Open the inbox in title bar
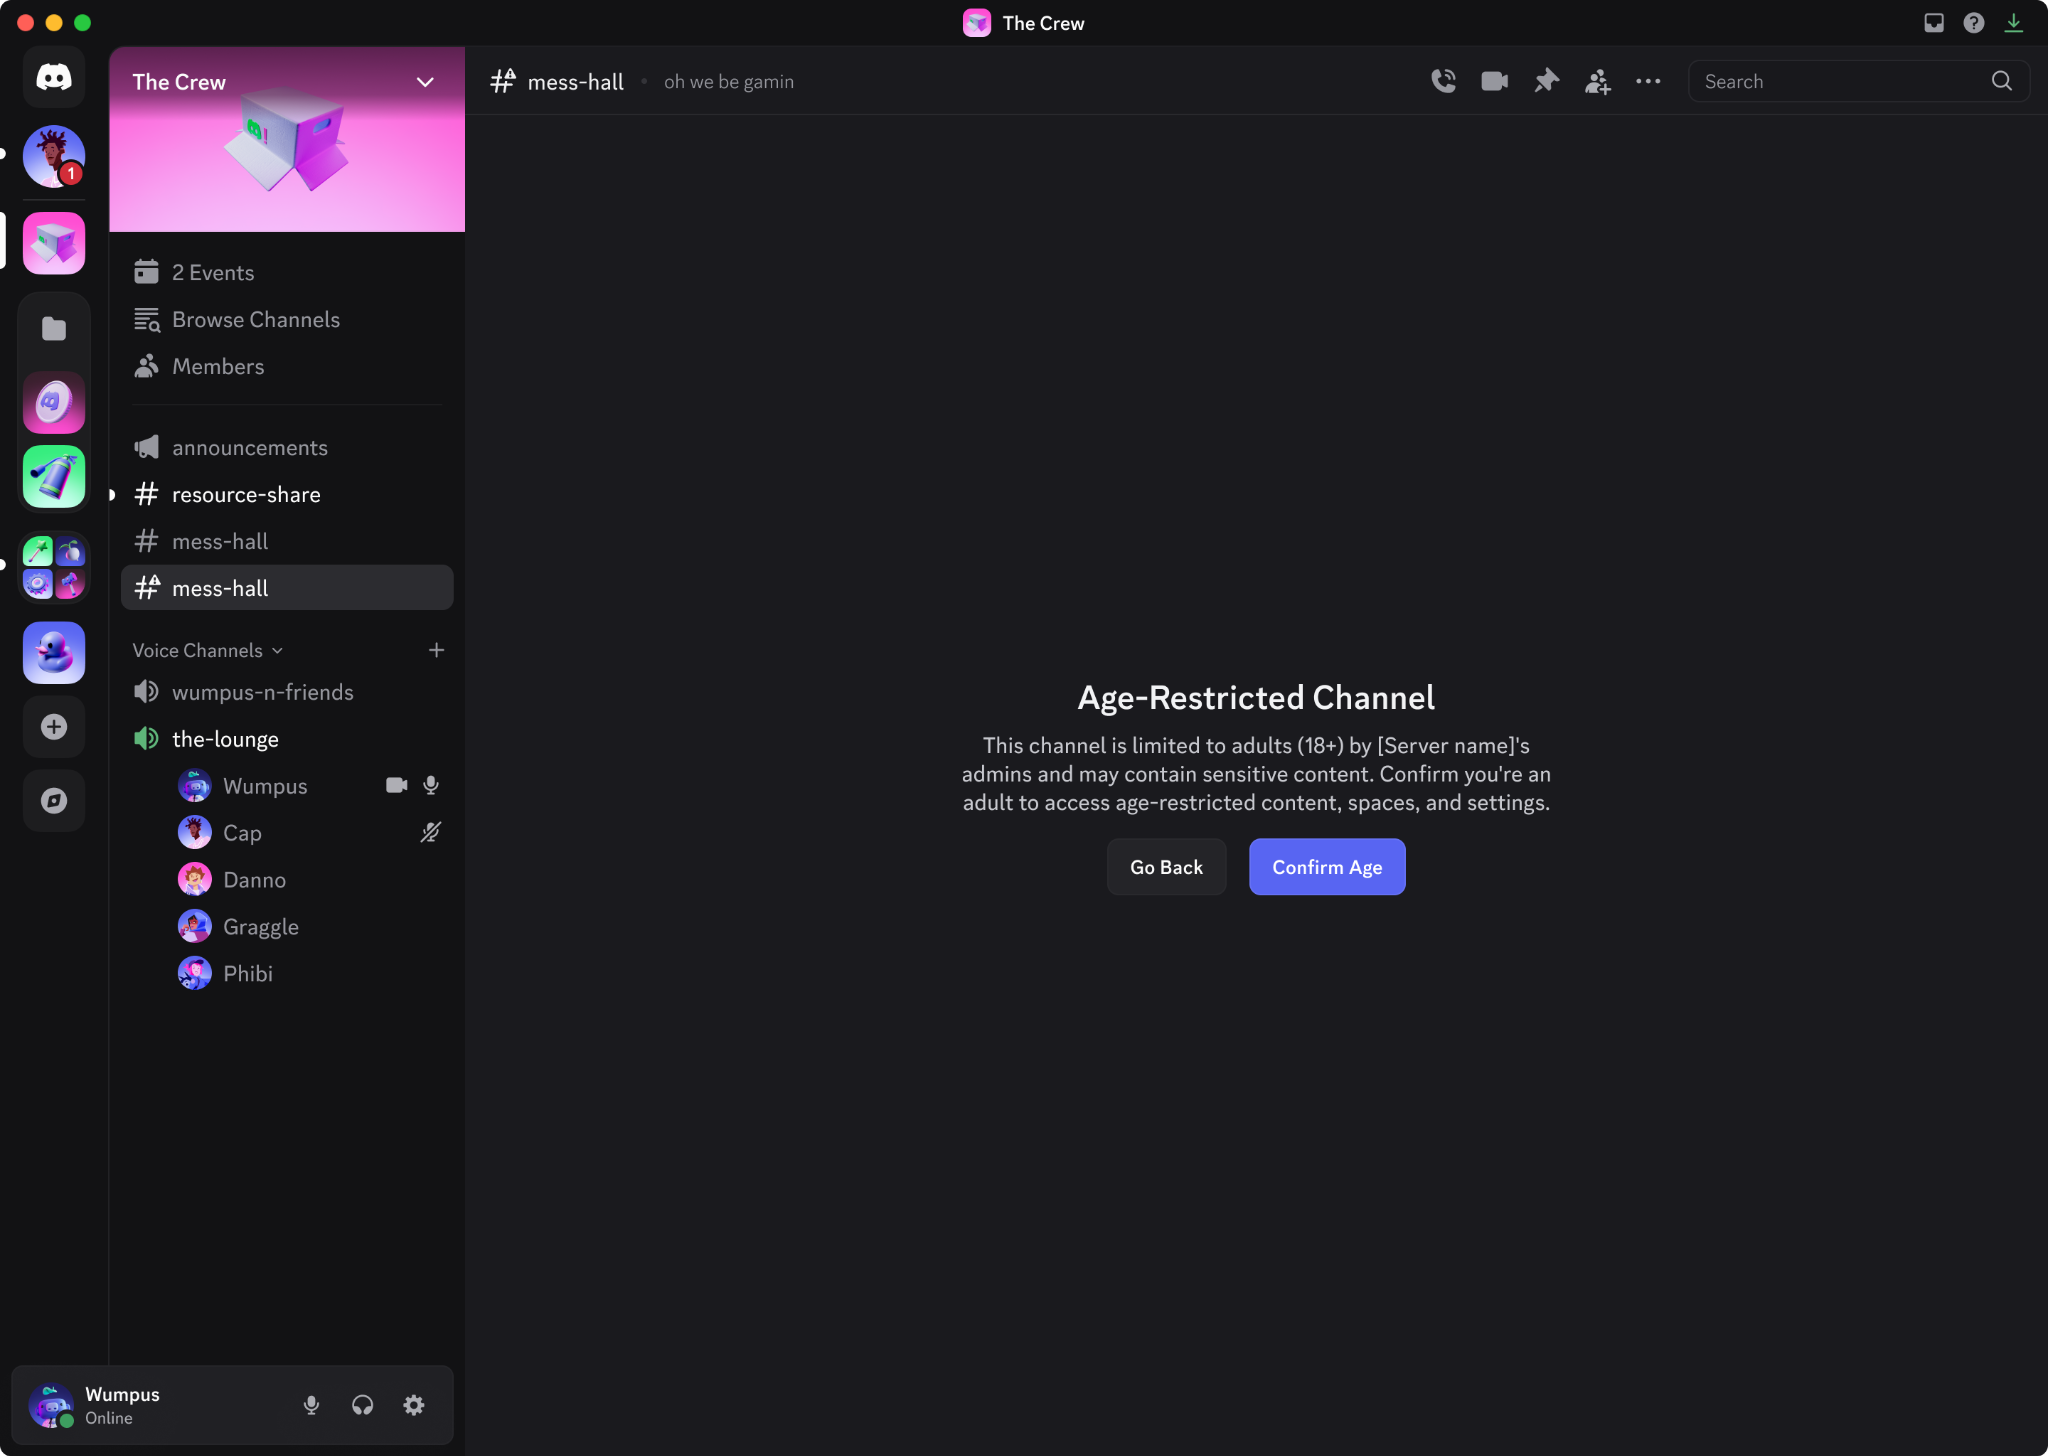The image size is (2048, 1456). pos(1934,23)
